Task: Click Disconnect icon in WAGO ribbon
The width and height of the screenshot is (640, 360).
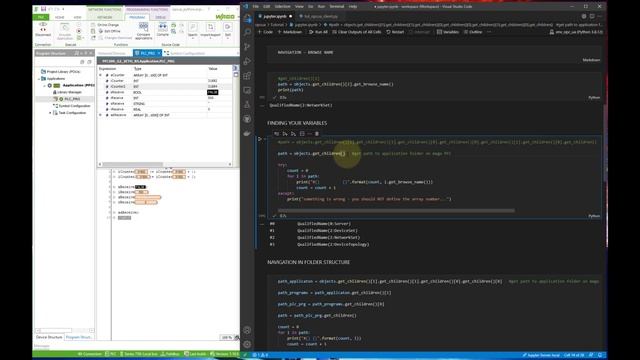Action: (43, 29)
